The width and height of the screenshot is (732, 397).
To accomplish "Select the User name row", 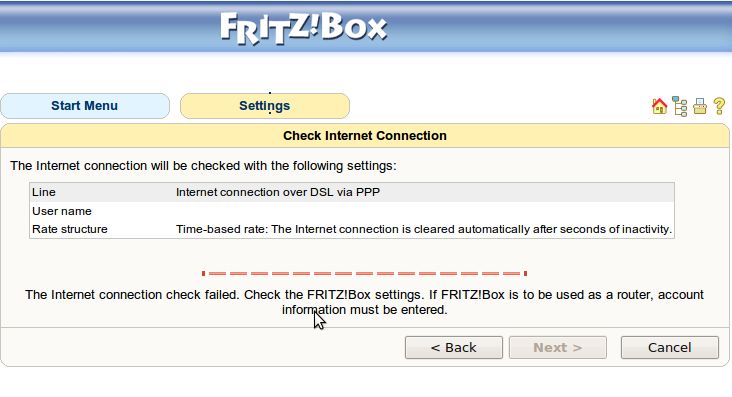I will (352, 211).
